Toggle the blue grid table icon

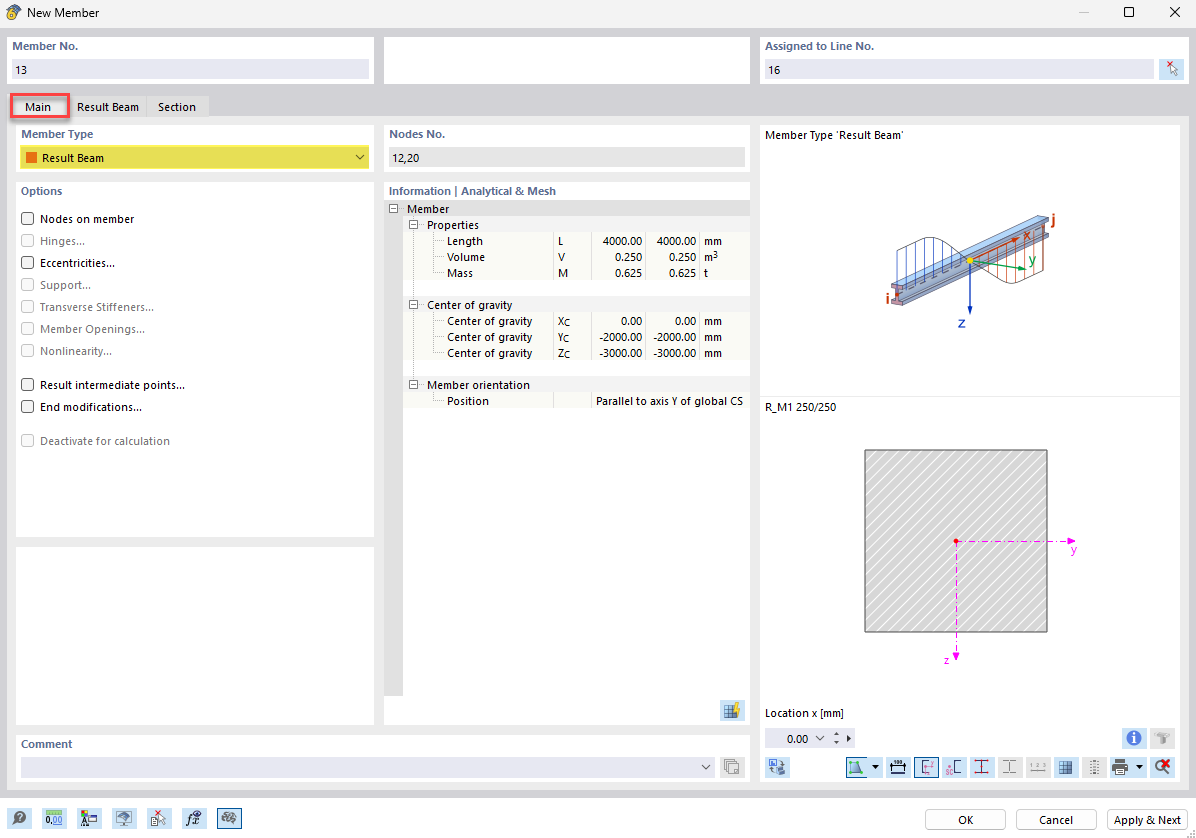tap(1066, 767)
